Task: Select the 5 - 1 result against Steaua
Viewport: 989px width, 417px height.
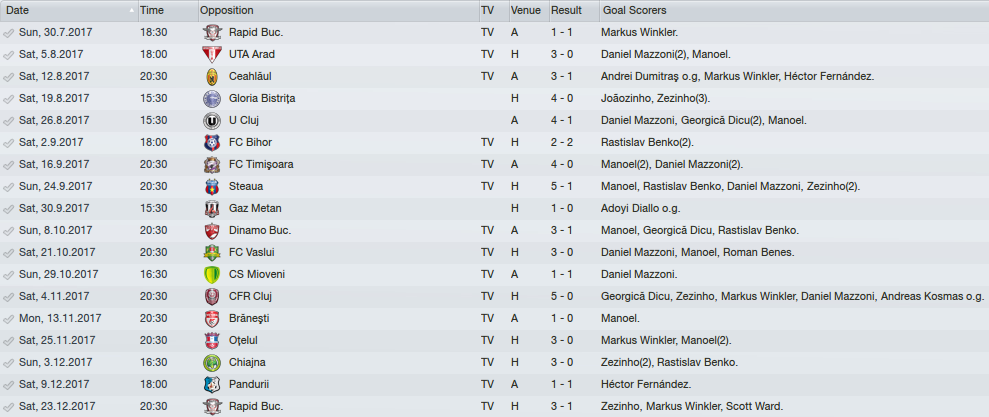Action: [562, 187]
